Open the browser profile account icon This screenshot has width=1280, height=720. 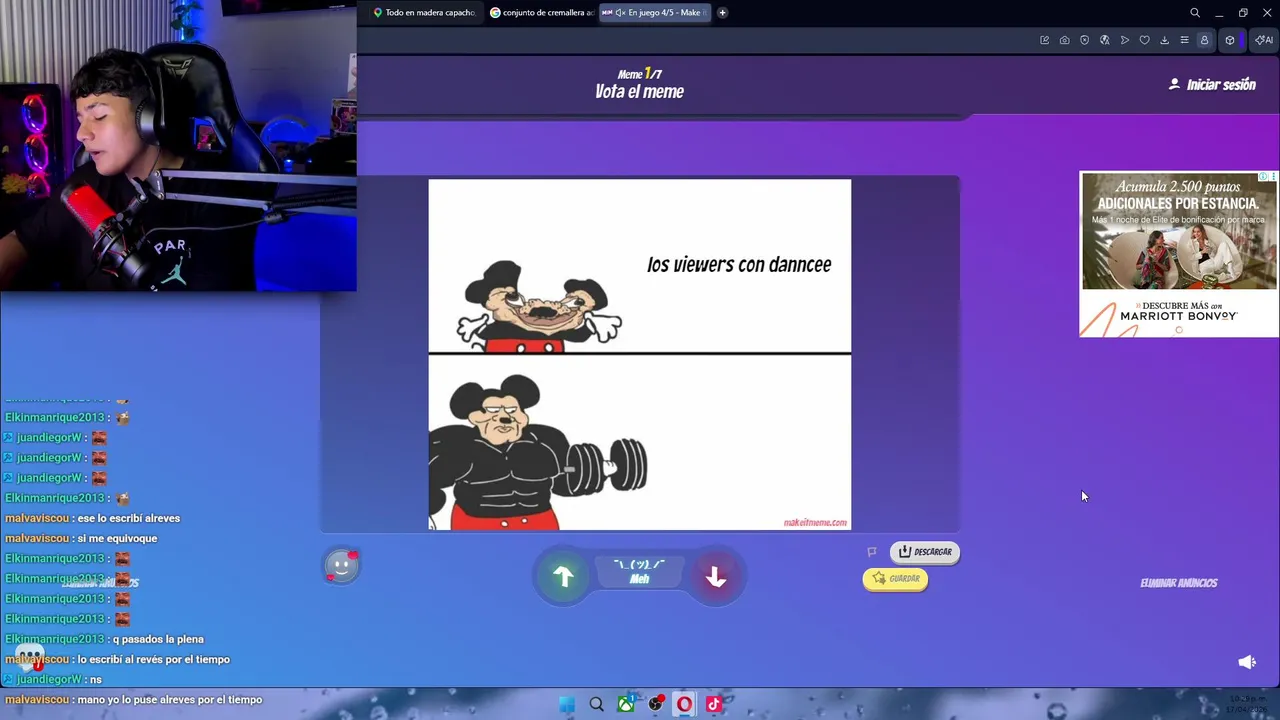click(1204, 40)
